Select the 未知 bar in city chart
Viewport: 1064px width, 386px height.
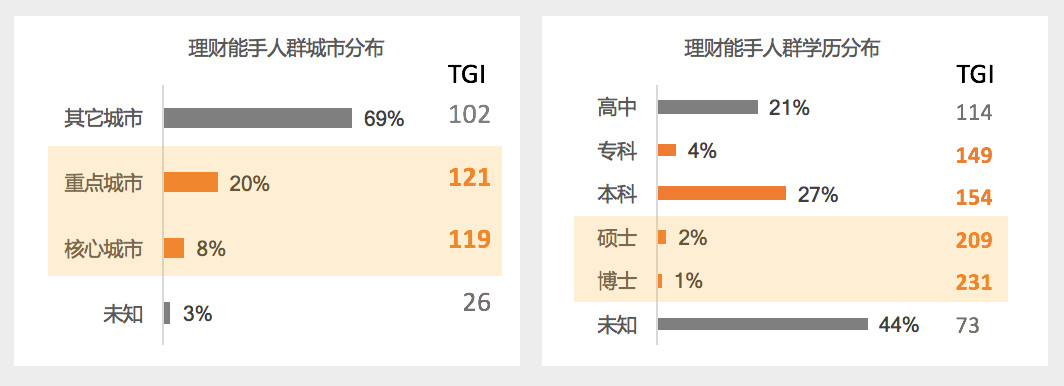pyautogui.click(x=167, y=313)
